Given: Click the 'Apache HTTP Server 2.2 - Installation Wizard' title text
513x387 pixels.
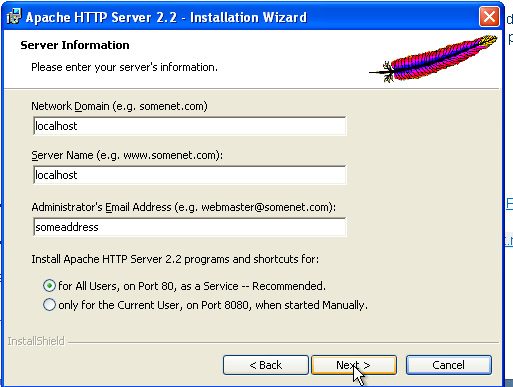Looking at the screenshot, I should (166, 17).
